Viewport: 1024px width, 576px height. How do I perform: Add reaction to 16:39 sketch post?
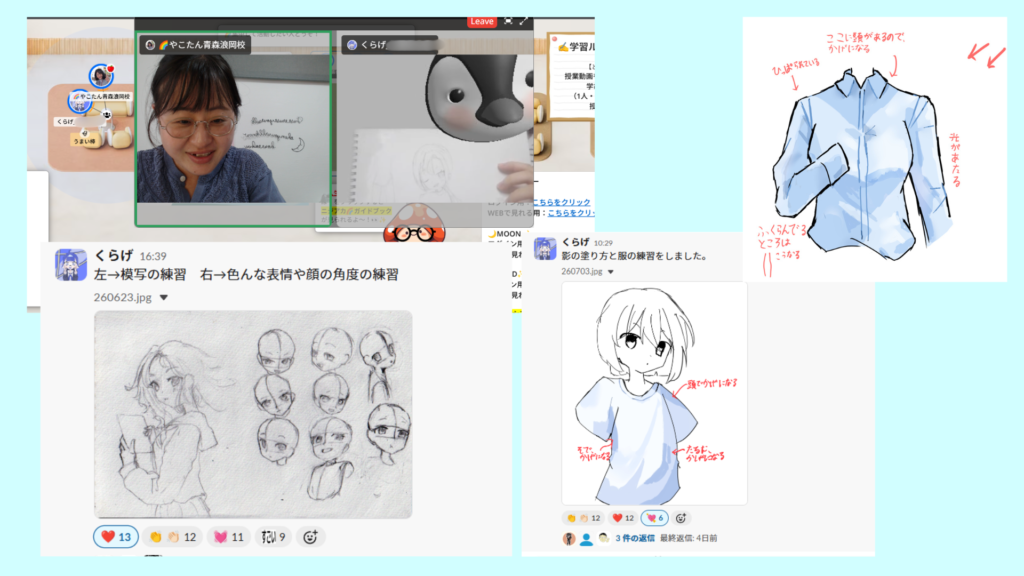[x=310, y=537]
